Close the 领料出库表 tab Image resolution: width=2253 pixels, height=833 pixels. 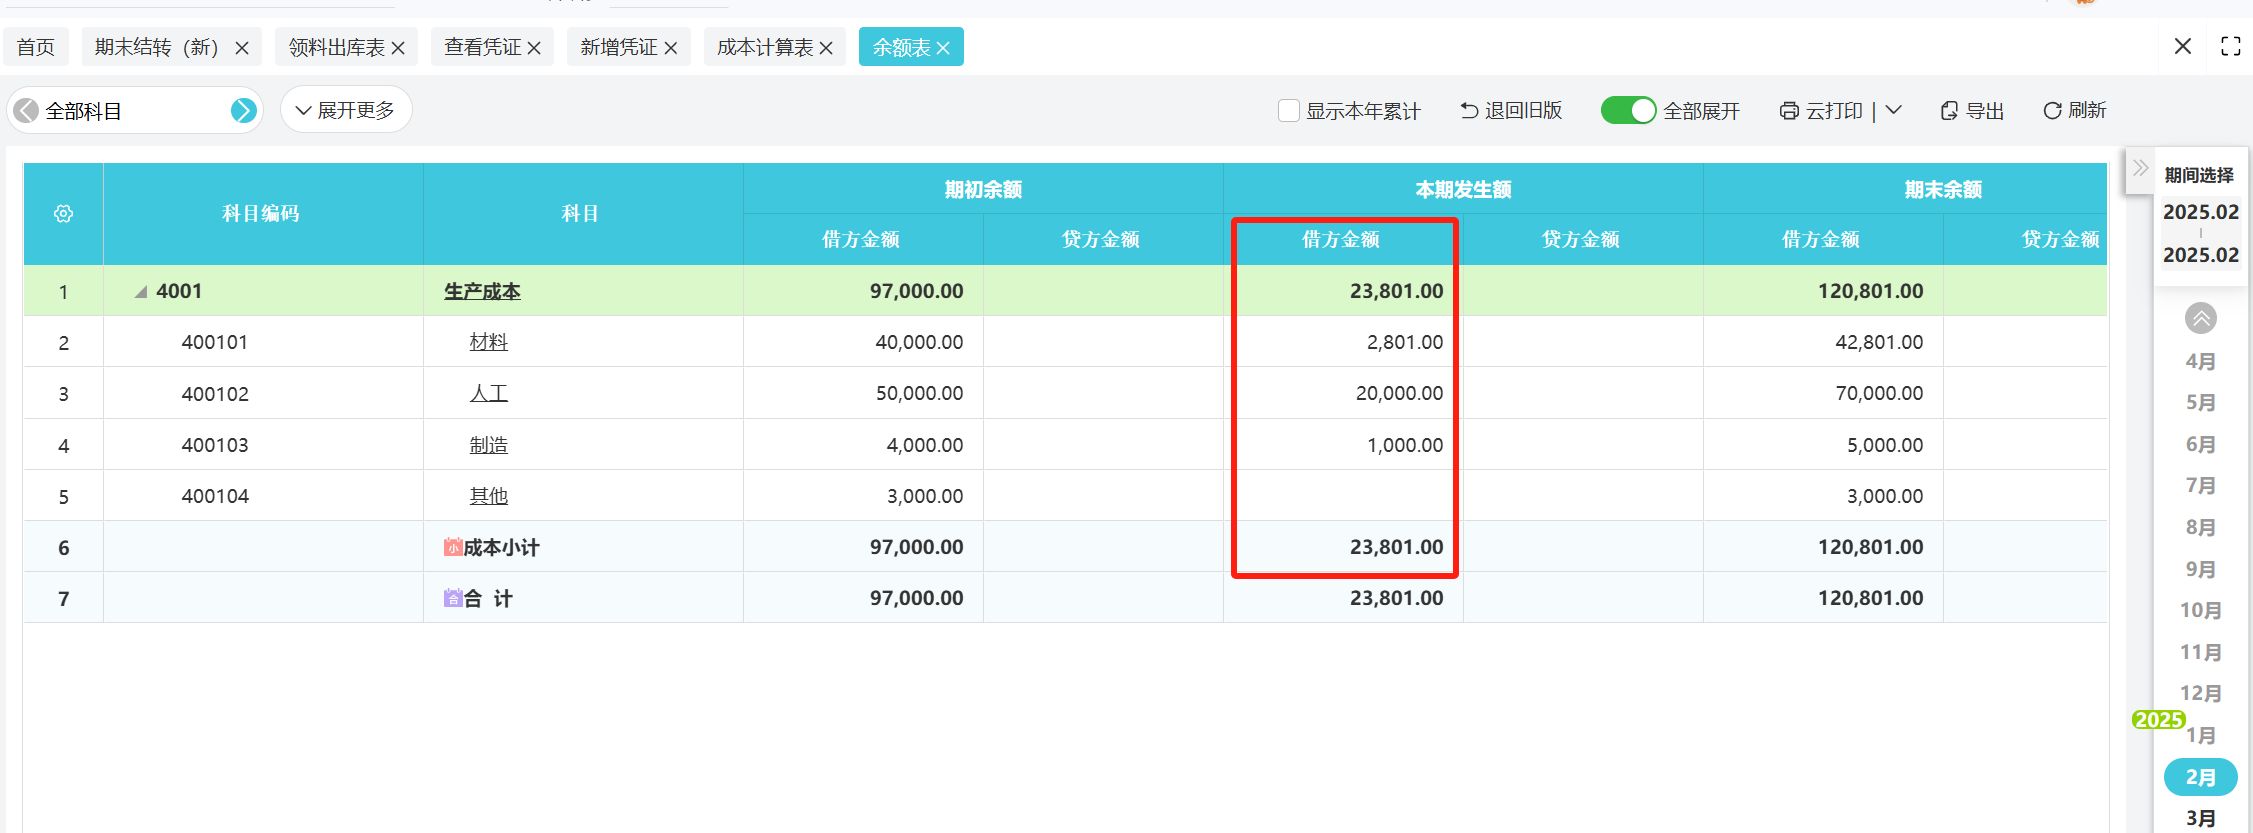(x=398, y=48)
